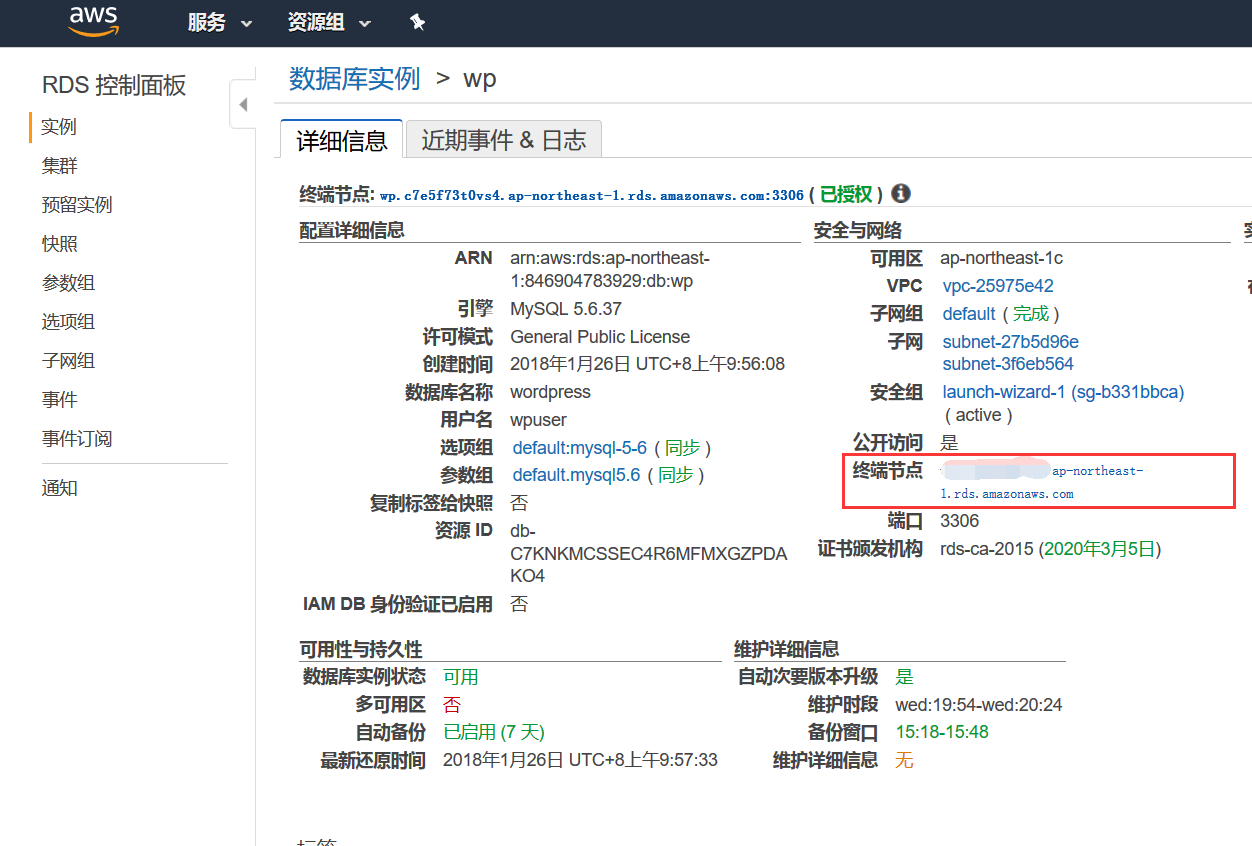Image resolution: width=1252 pixels, height=846 pixels.
Task: Open the 资源组 dropdown menu
Action: [x=329, y=22]
